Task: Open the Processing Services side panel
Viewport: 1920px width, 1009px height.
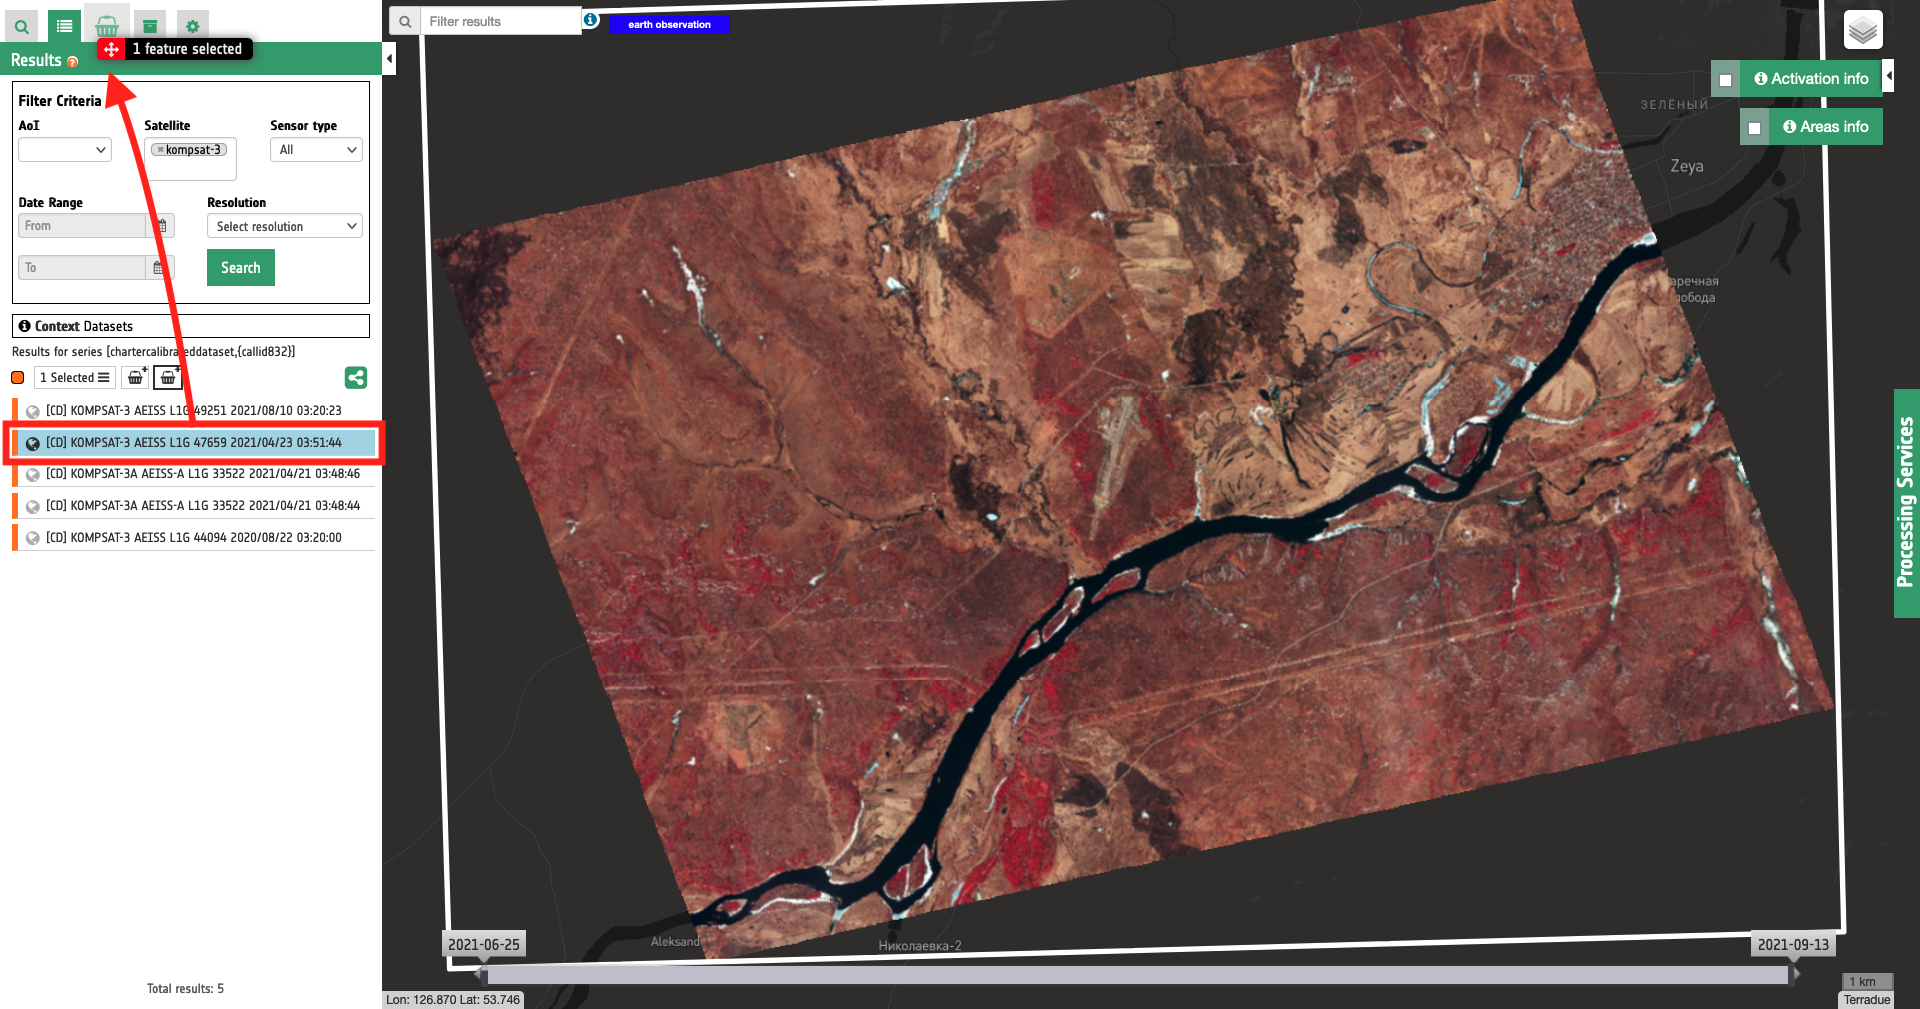Action: click(x=1905, y=503)
